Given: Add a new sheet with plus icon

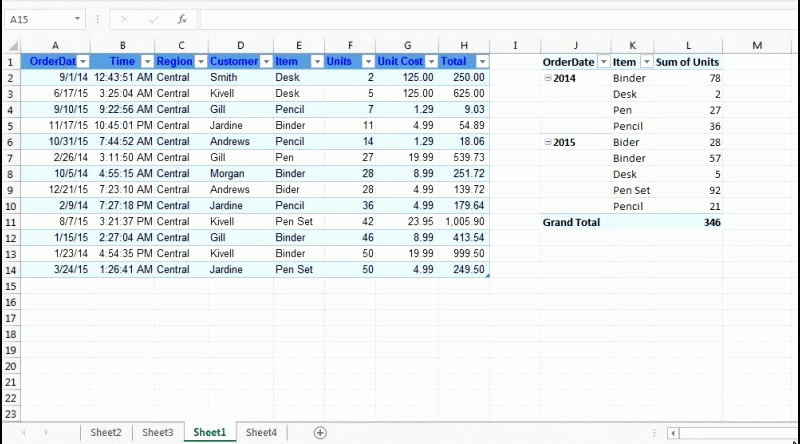Looking at the screenshot, I should click(x=320, y=433).
